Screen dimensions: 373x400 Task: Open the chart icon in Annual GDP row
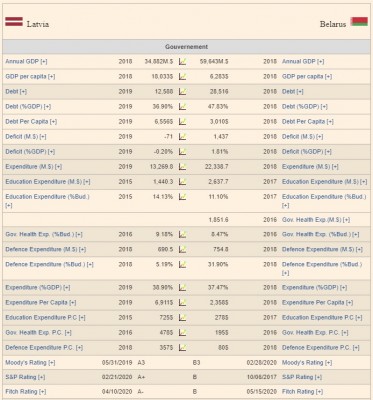pos(183,62)
